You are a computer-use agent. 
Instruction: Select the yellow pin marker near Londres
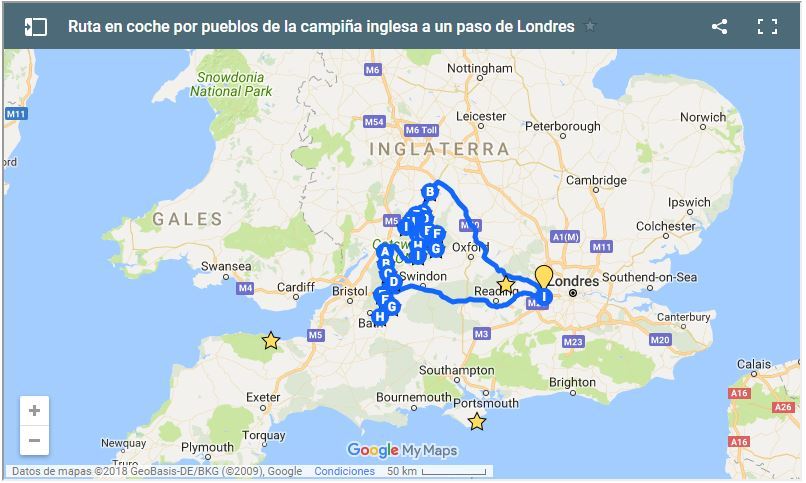pyautogui.click(x=543, y=276)
